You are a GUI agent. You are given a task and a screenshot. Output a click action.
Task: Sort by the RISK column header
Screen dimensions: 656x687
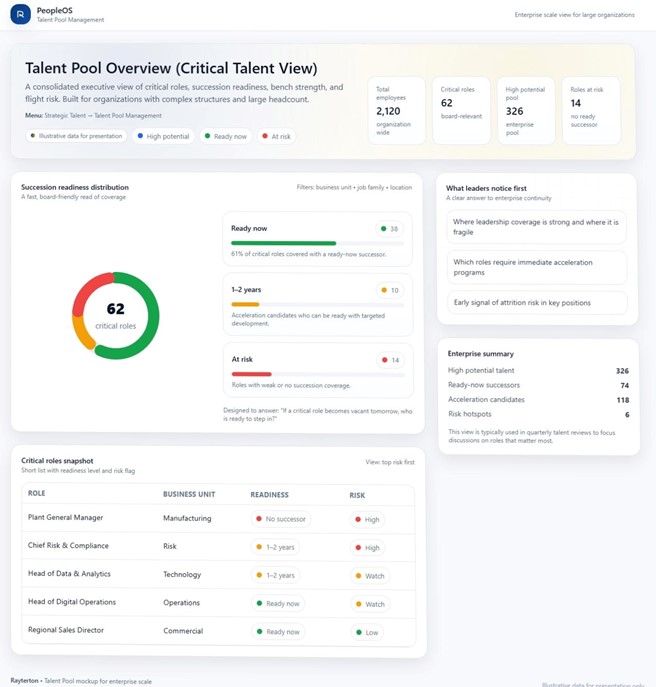[357, 495]
